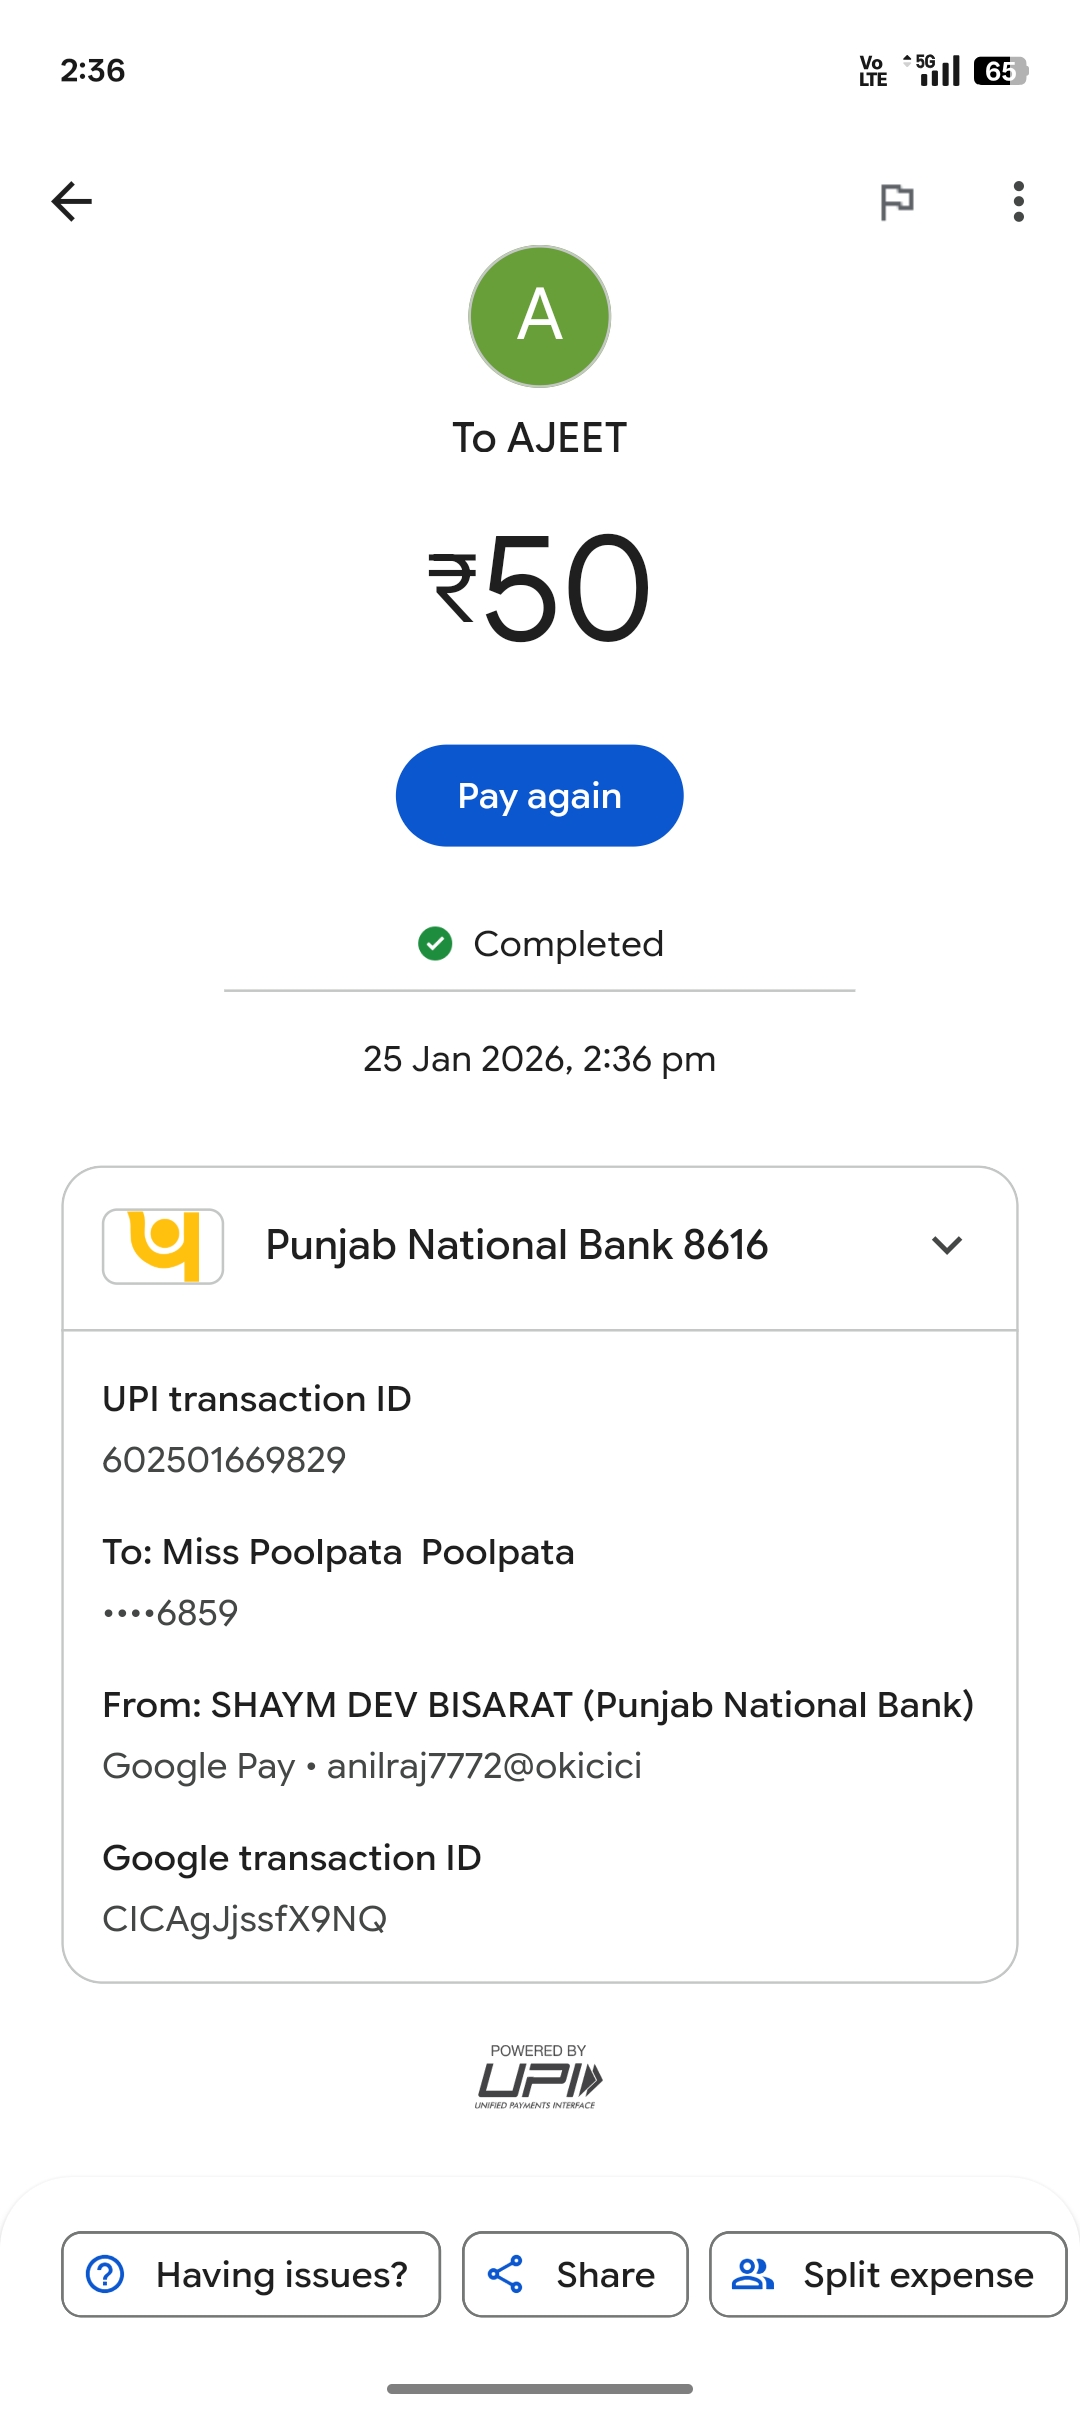
Task: Tap the question mark help icon
Action: (105, 2274)
